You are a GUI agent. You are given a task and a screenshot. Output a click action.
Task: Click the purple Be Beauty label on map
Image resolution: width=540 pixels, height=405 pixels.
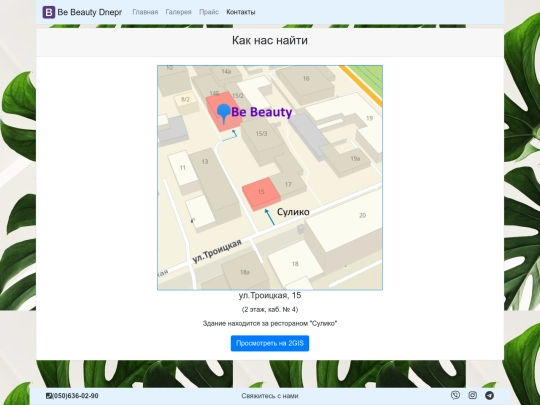(262, 112)
